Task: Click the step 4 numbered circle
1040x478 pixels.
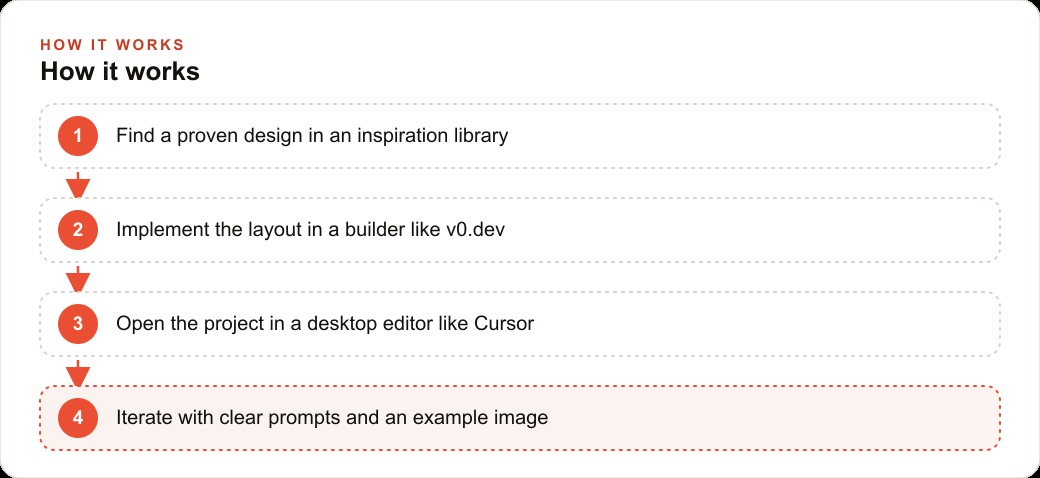Action: (x=78, y=418)
